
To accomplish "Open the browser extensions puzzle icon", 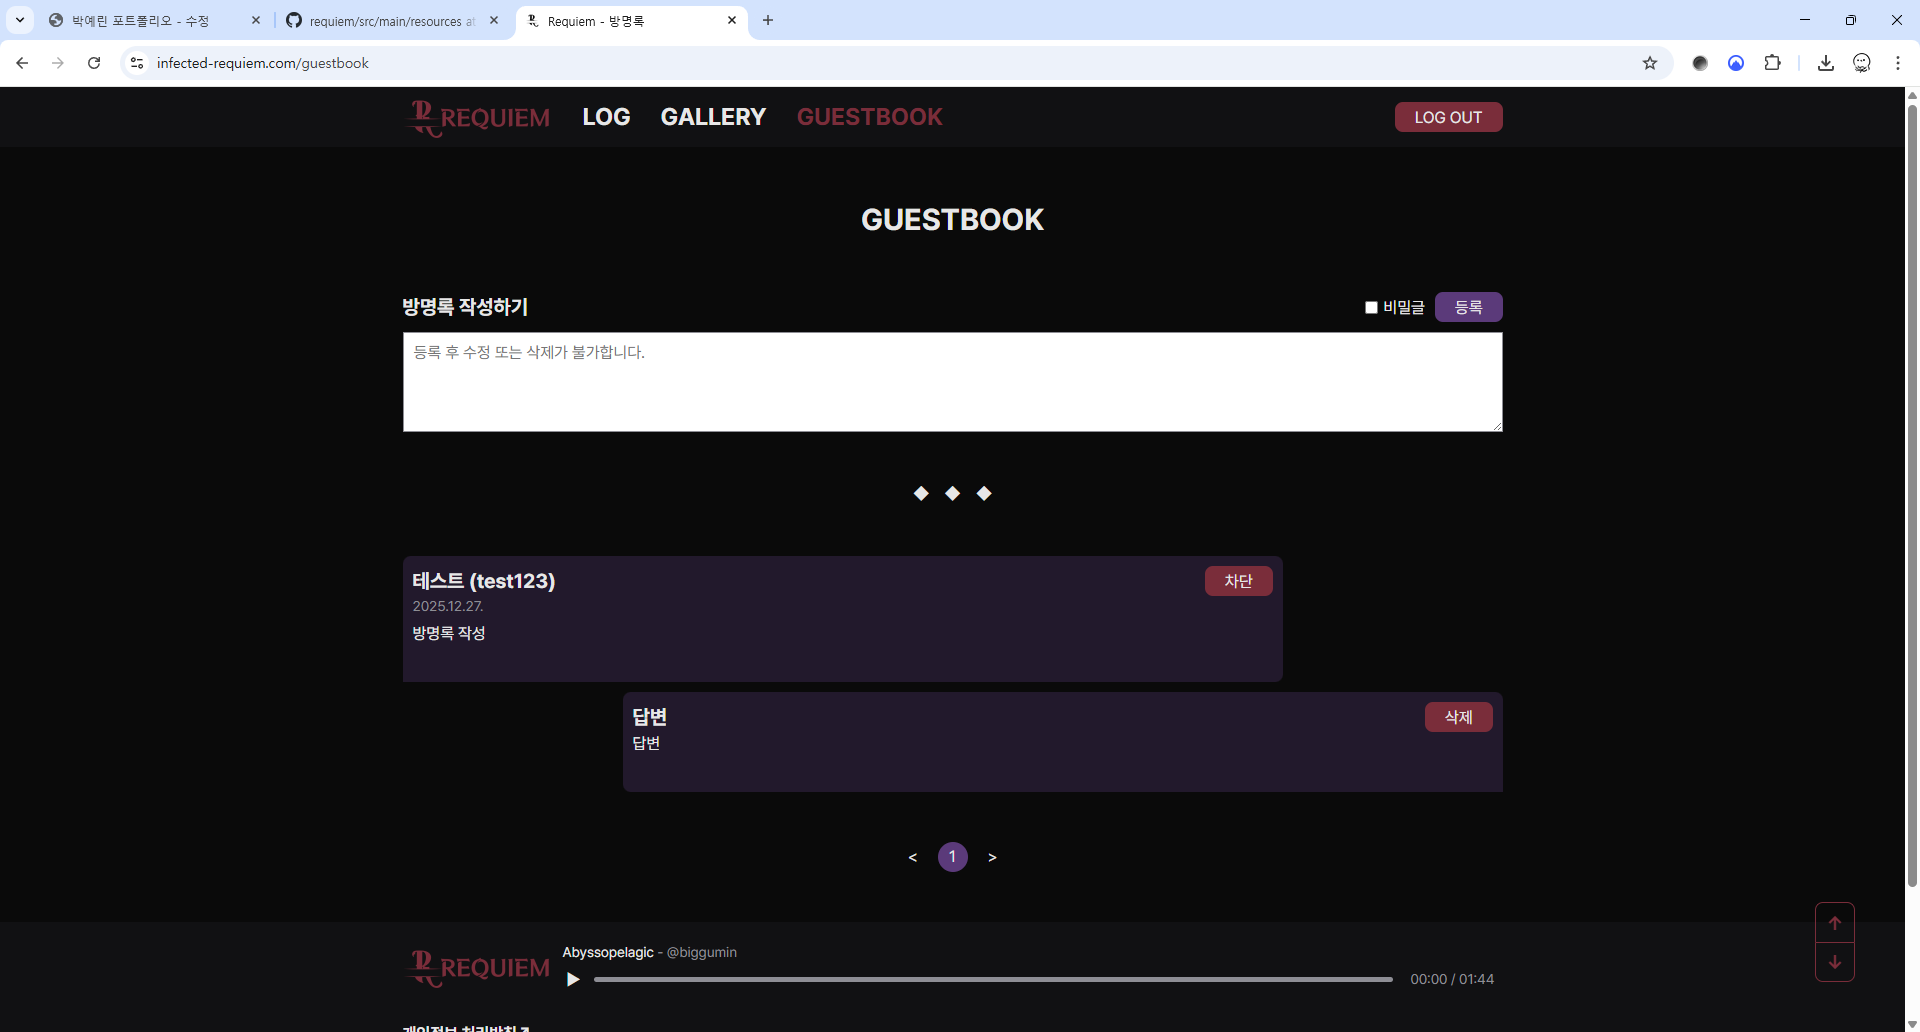I will [1772, 63].
